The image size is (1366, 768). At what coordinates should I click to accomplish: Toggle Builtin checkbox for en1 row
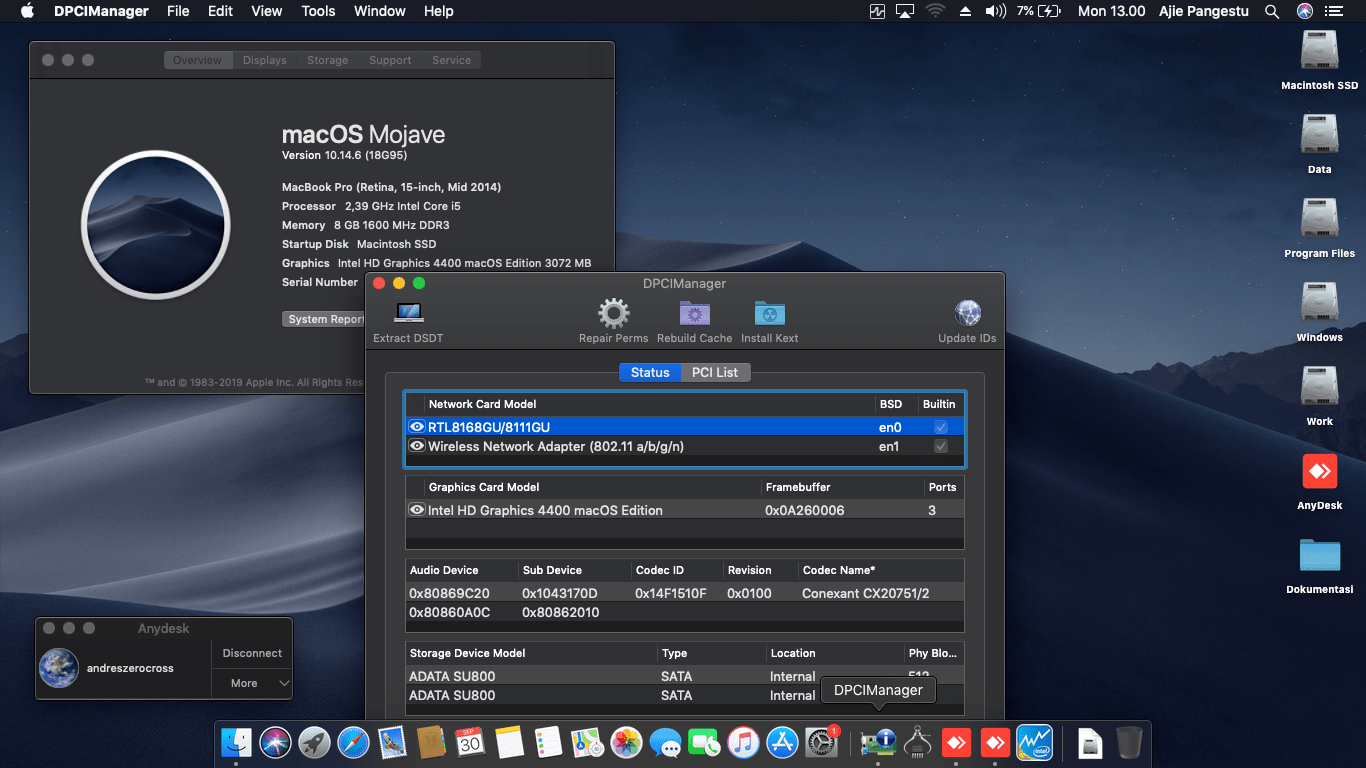click(940, 446)
